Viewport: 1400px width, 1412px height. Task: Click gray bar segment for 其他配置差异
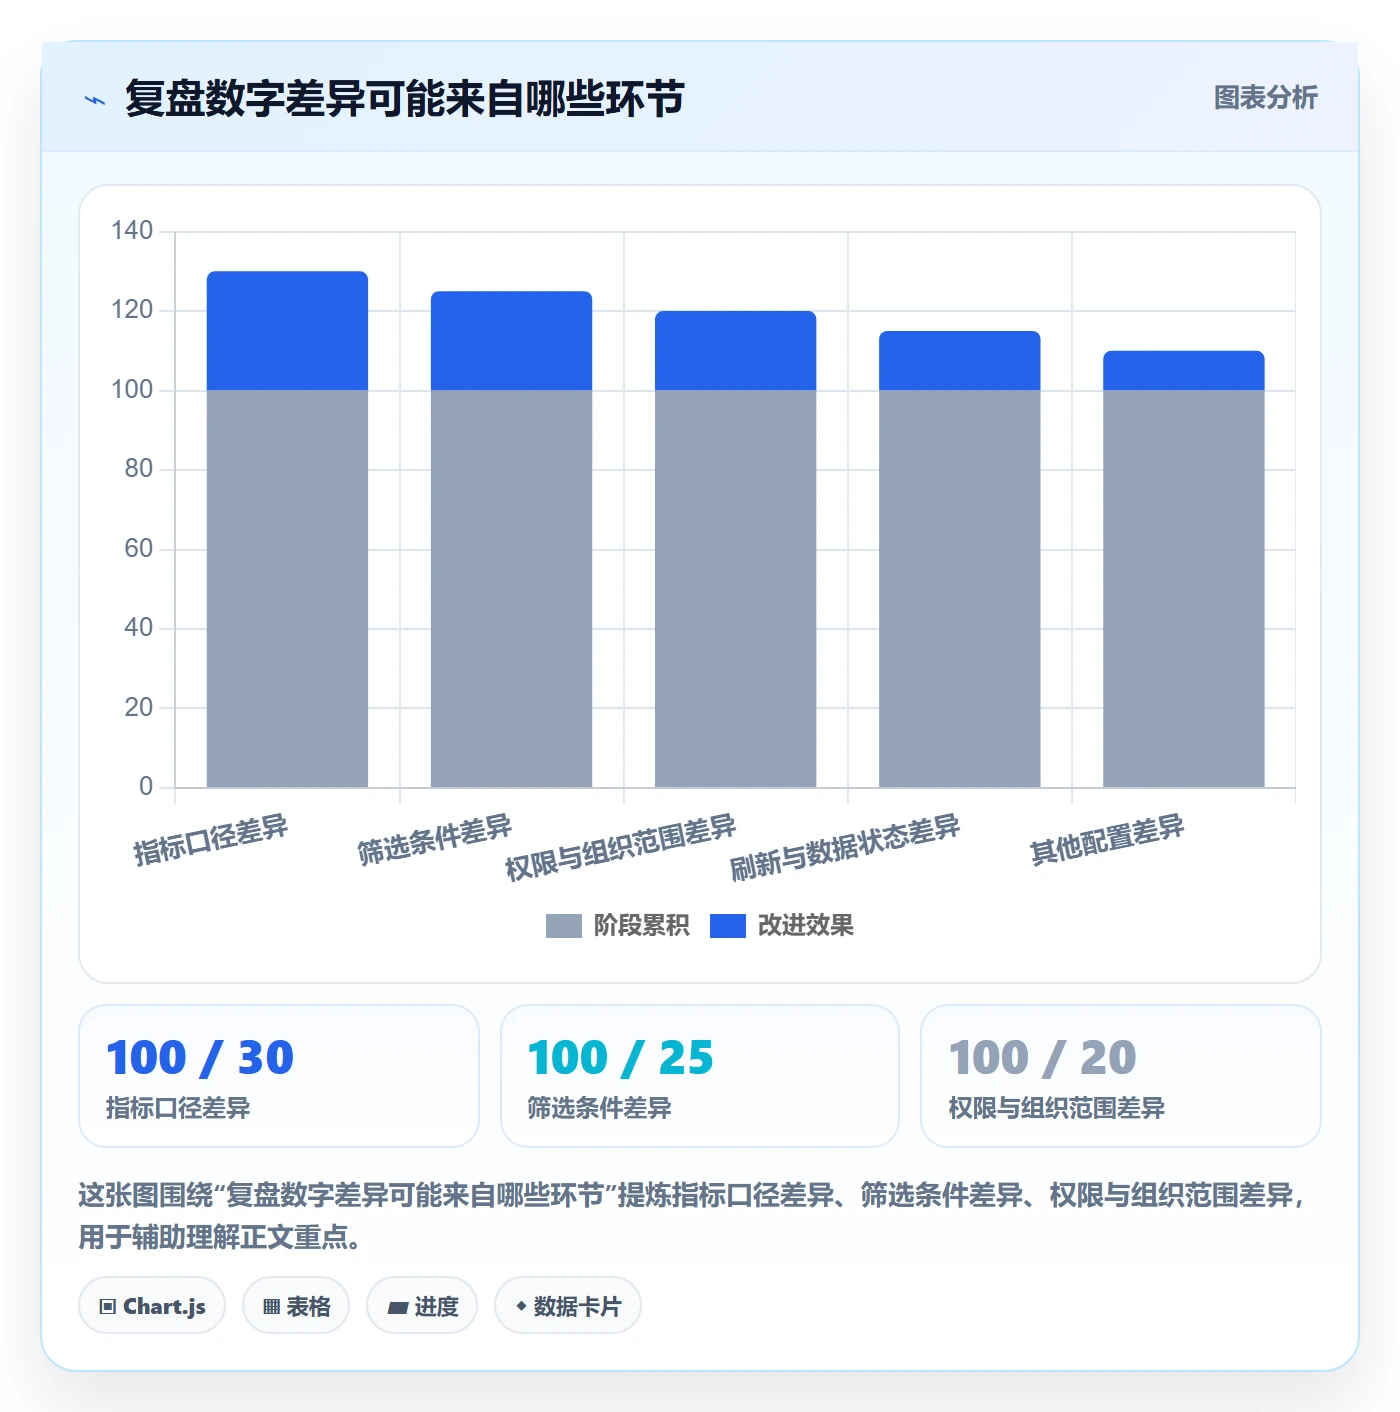click(1183, 588)
